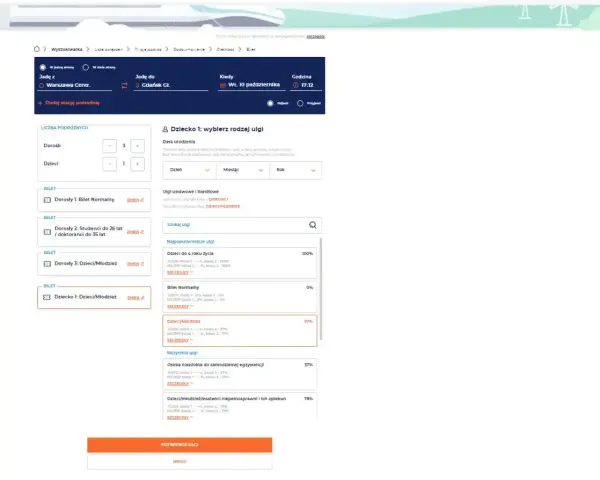Decrease number of Dzieci
This screenshot has height=480, width=600.
(109, 164)
